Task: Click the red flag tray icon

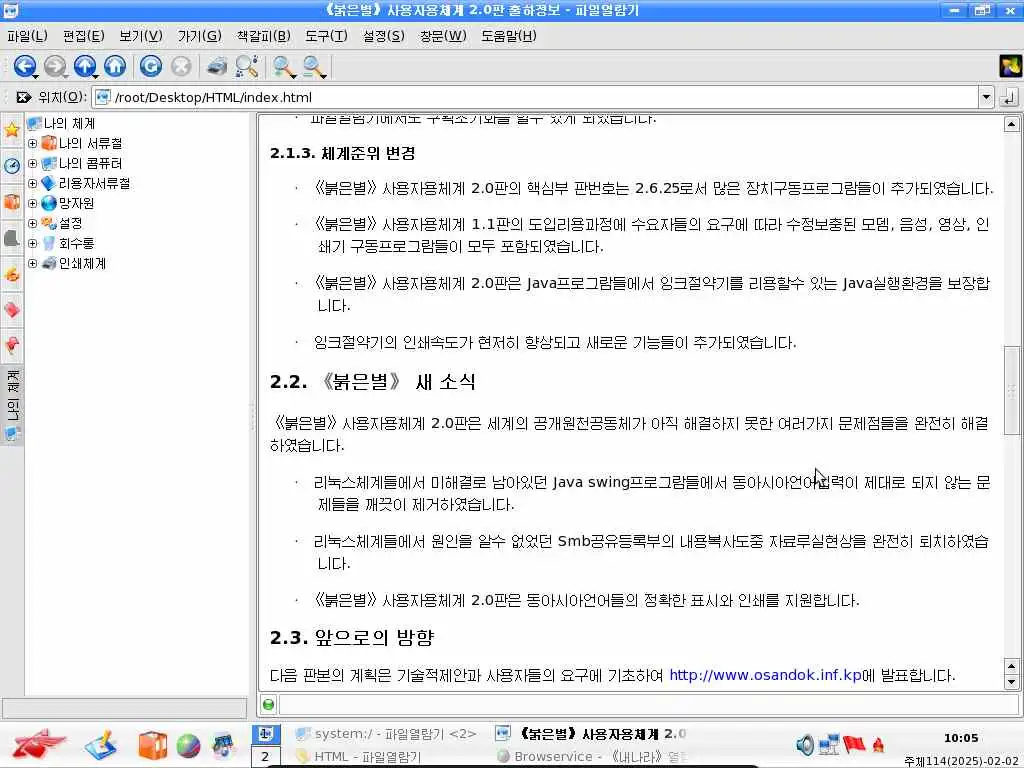Action: pos(854,744)
